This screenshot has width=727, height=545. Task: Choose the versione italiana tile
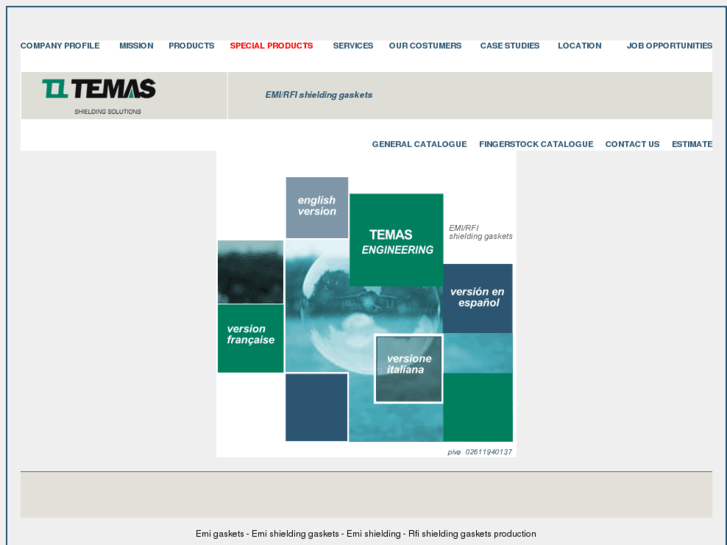pyautogui.click(x=408, y=368)
